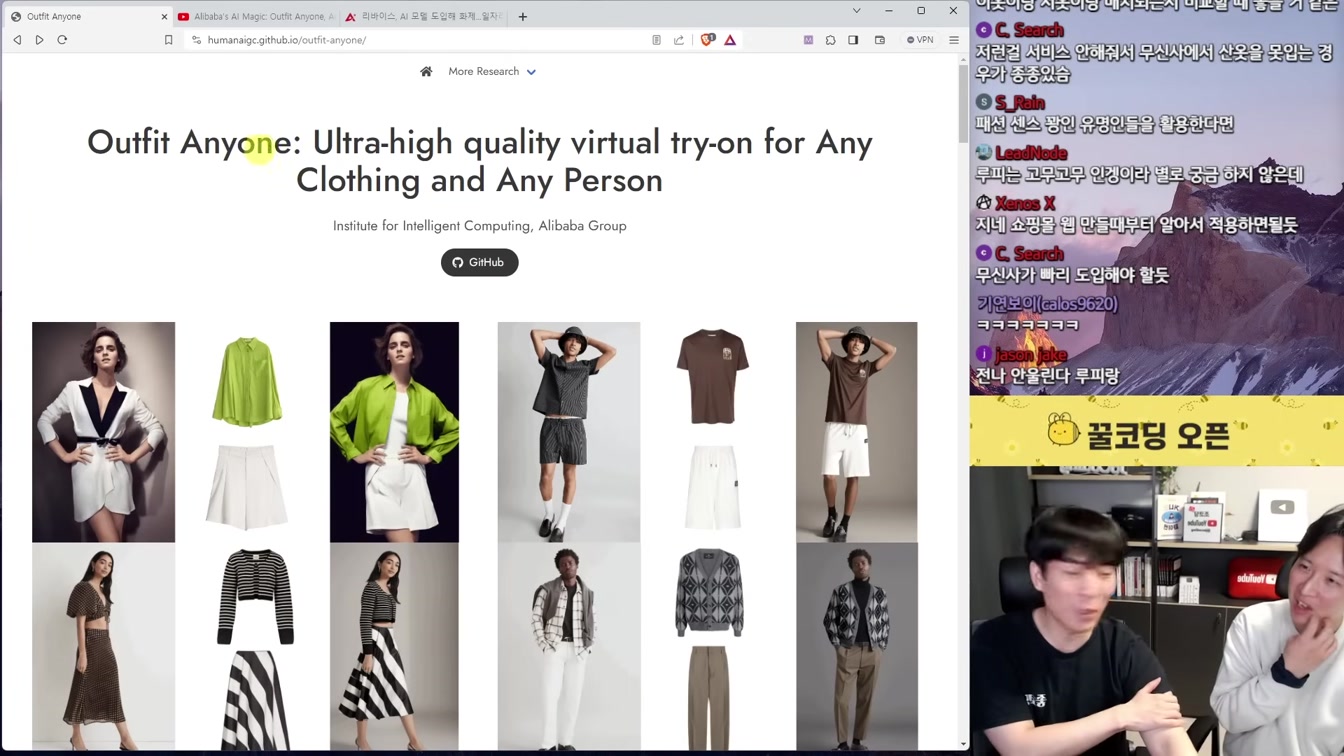Screen dimensions: 1344x756
Task: Reload the Outfit Anyone page
Action: coord(62,40)
